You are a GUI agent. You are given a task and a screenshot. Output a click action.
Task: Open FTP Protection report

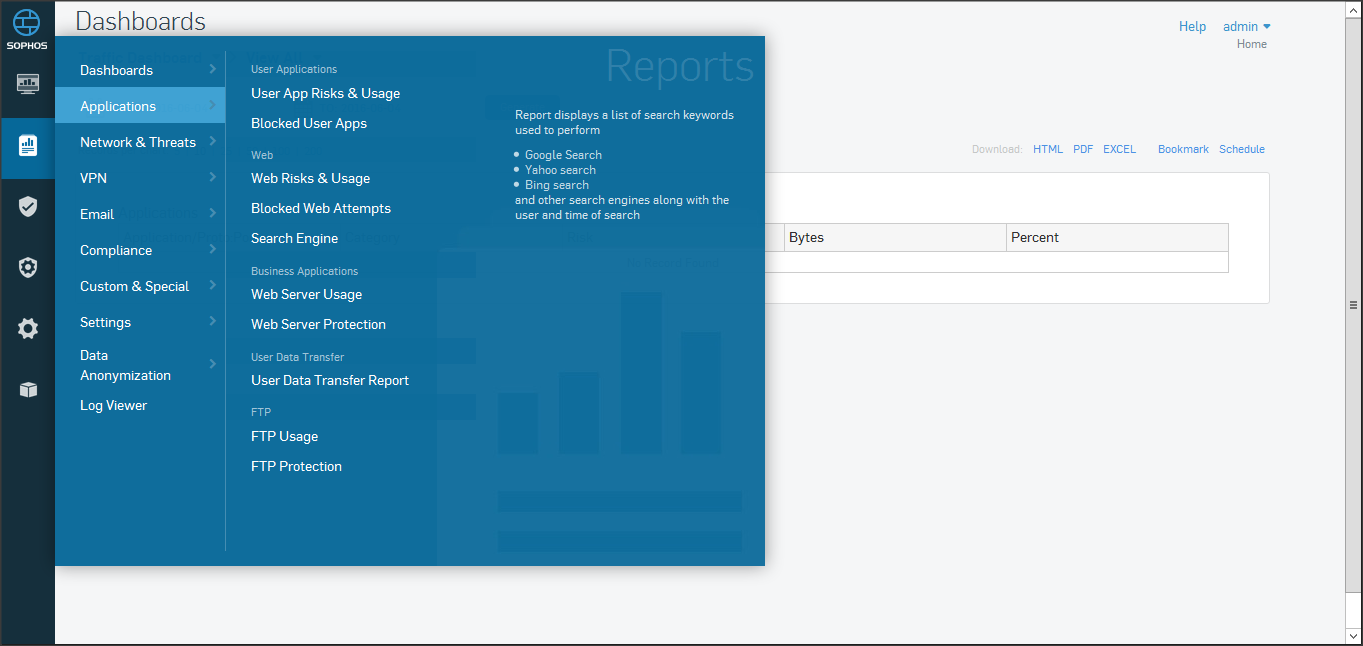296,466
